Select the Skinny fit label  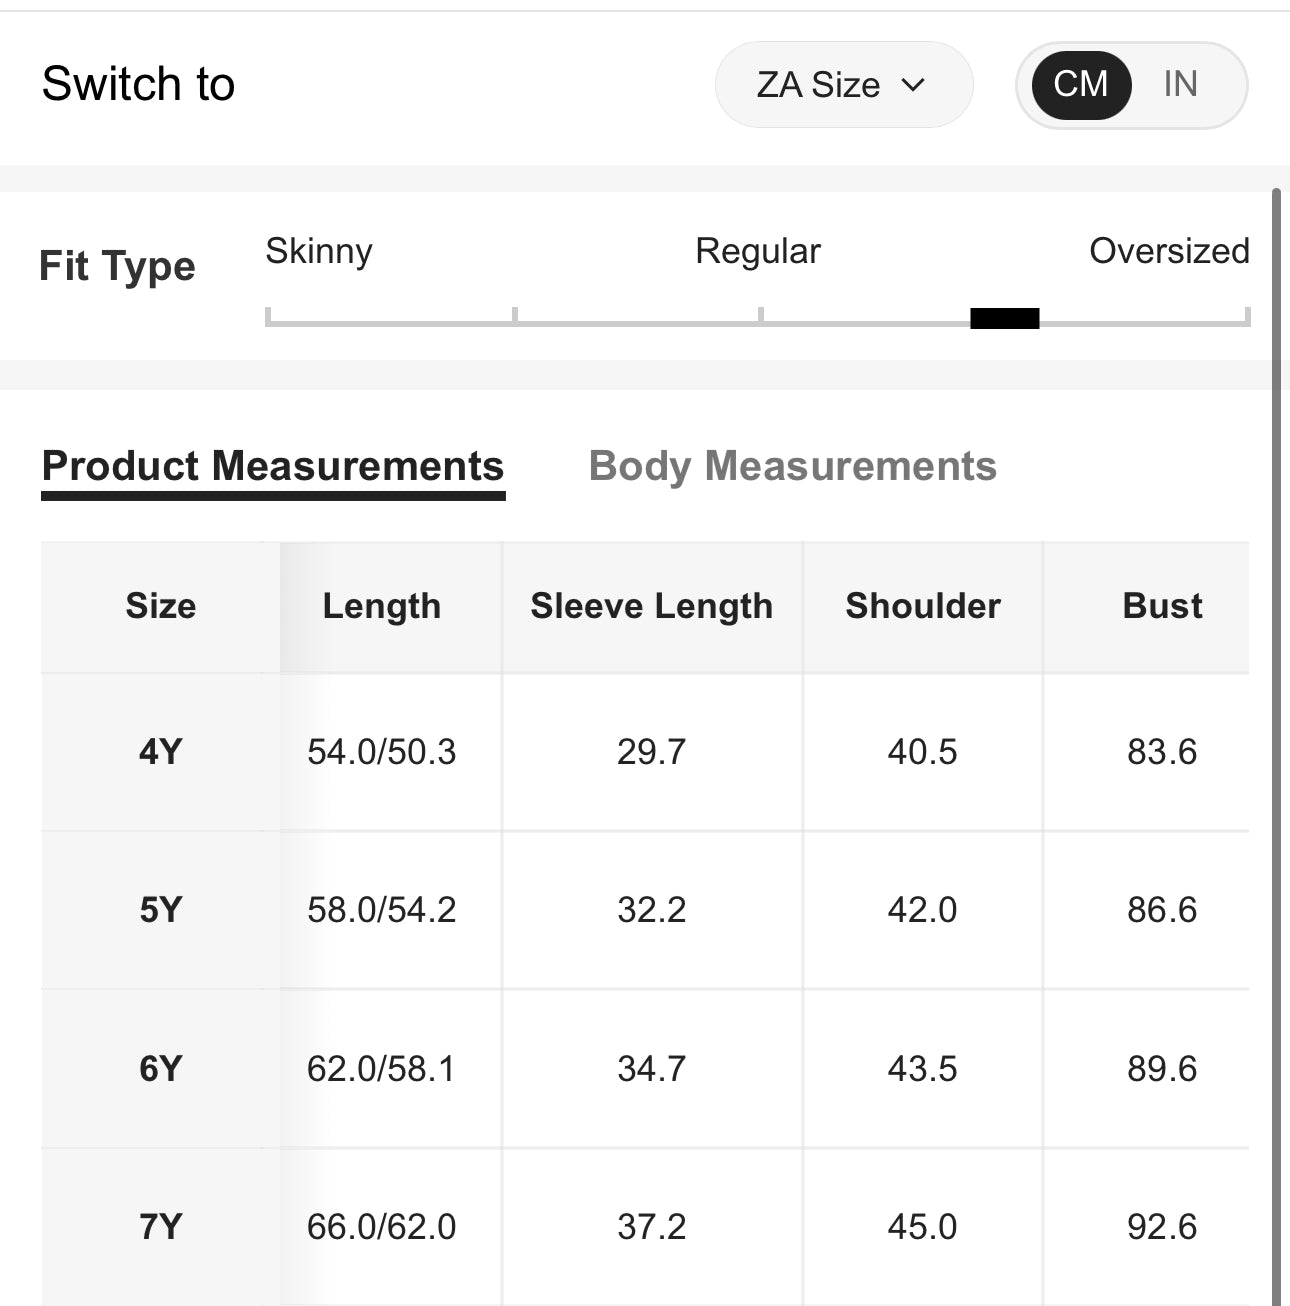pos(319,251)
